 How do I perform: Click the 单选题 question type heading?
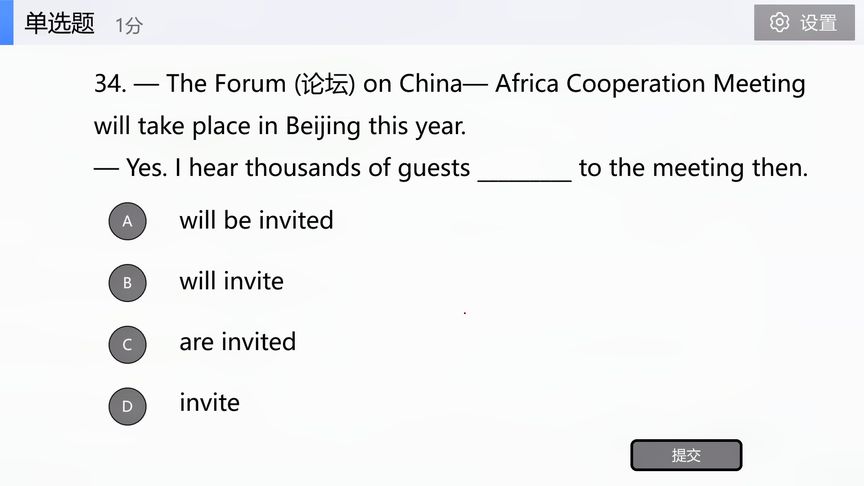pyautogui.click(x=59, y=23)
